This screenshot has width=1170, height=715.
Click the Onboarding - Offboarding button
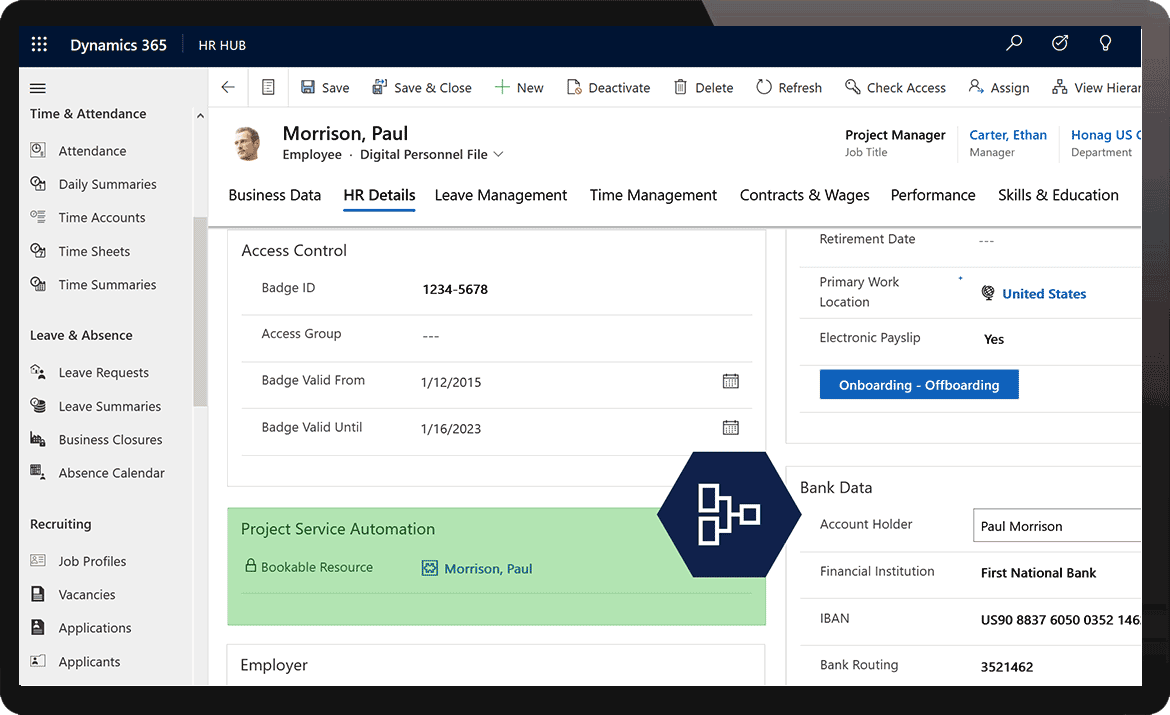[x=918, y=384]
